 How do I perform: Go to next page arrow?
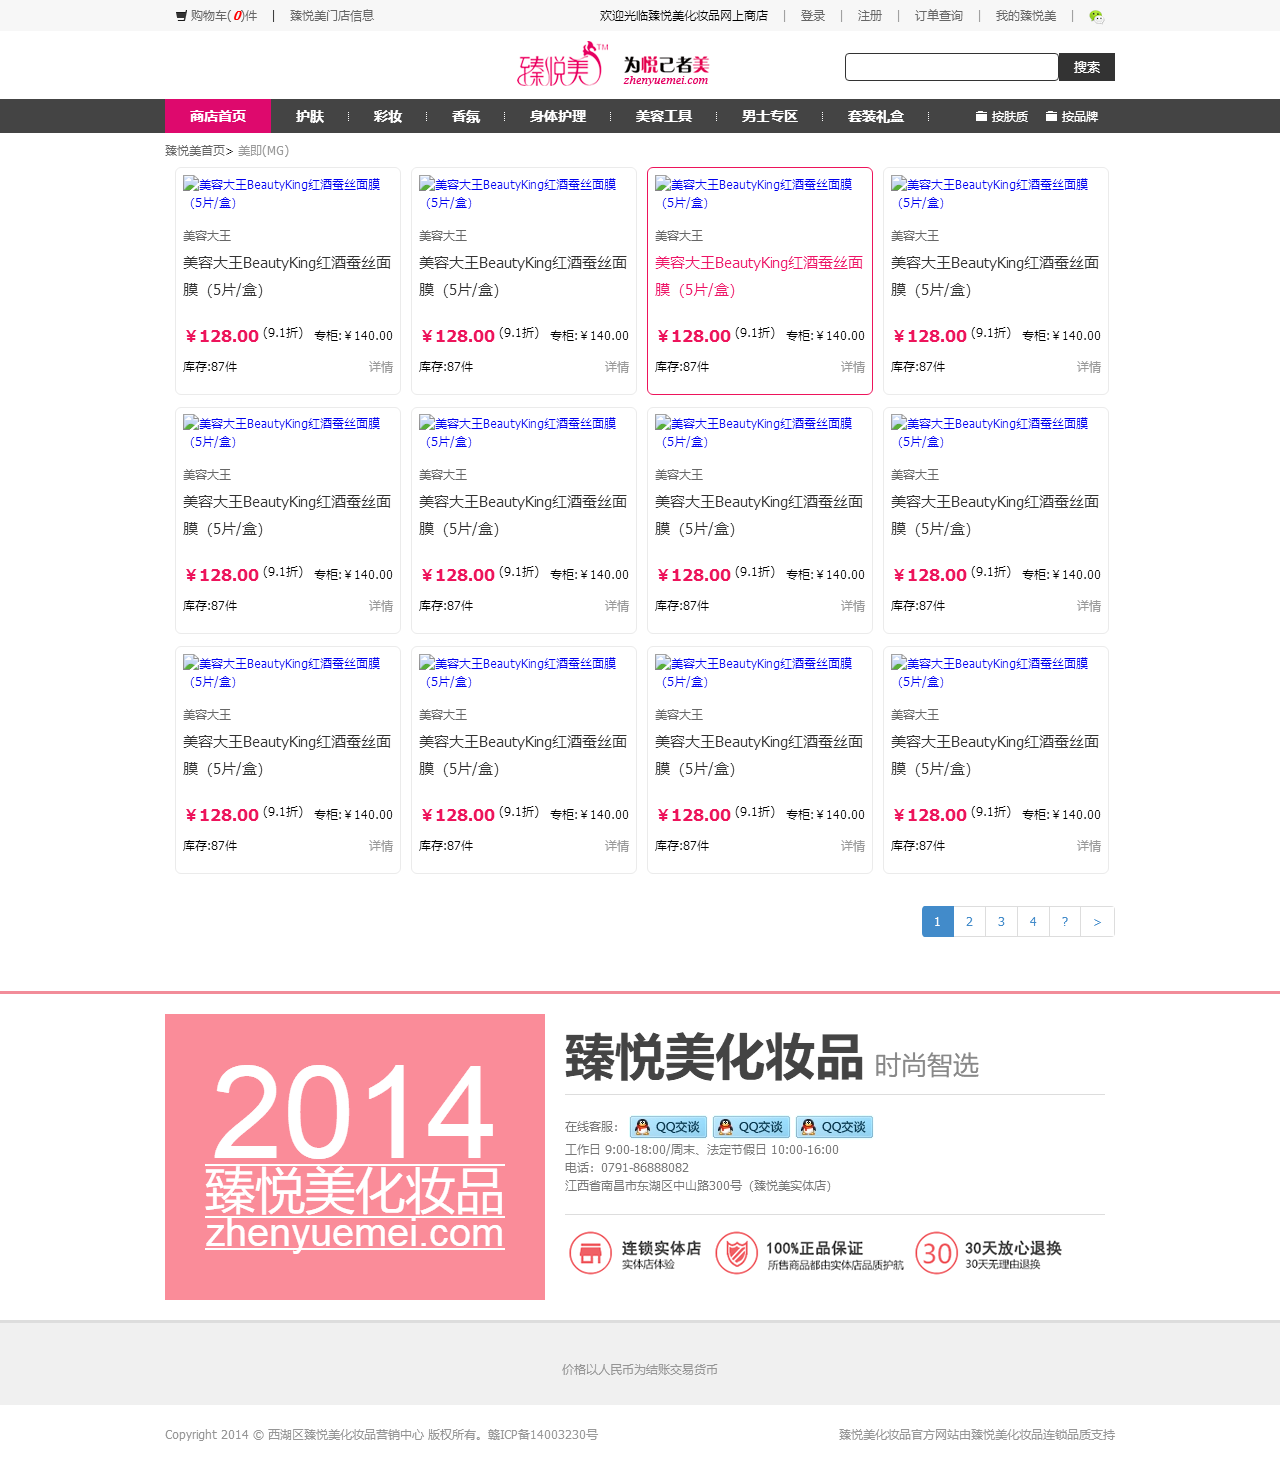click(1097, 922)
